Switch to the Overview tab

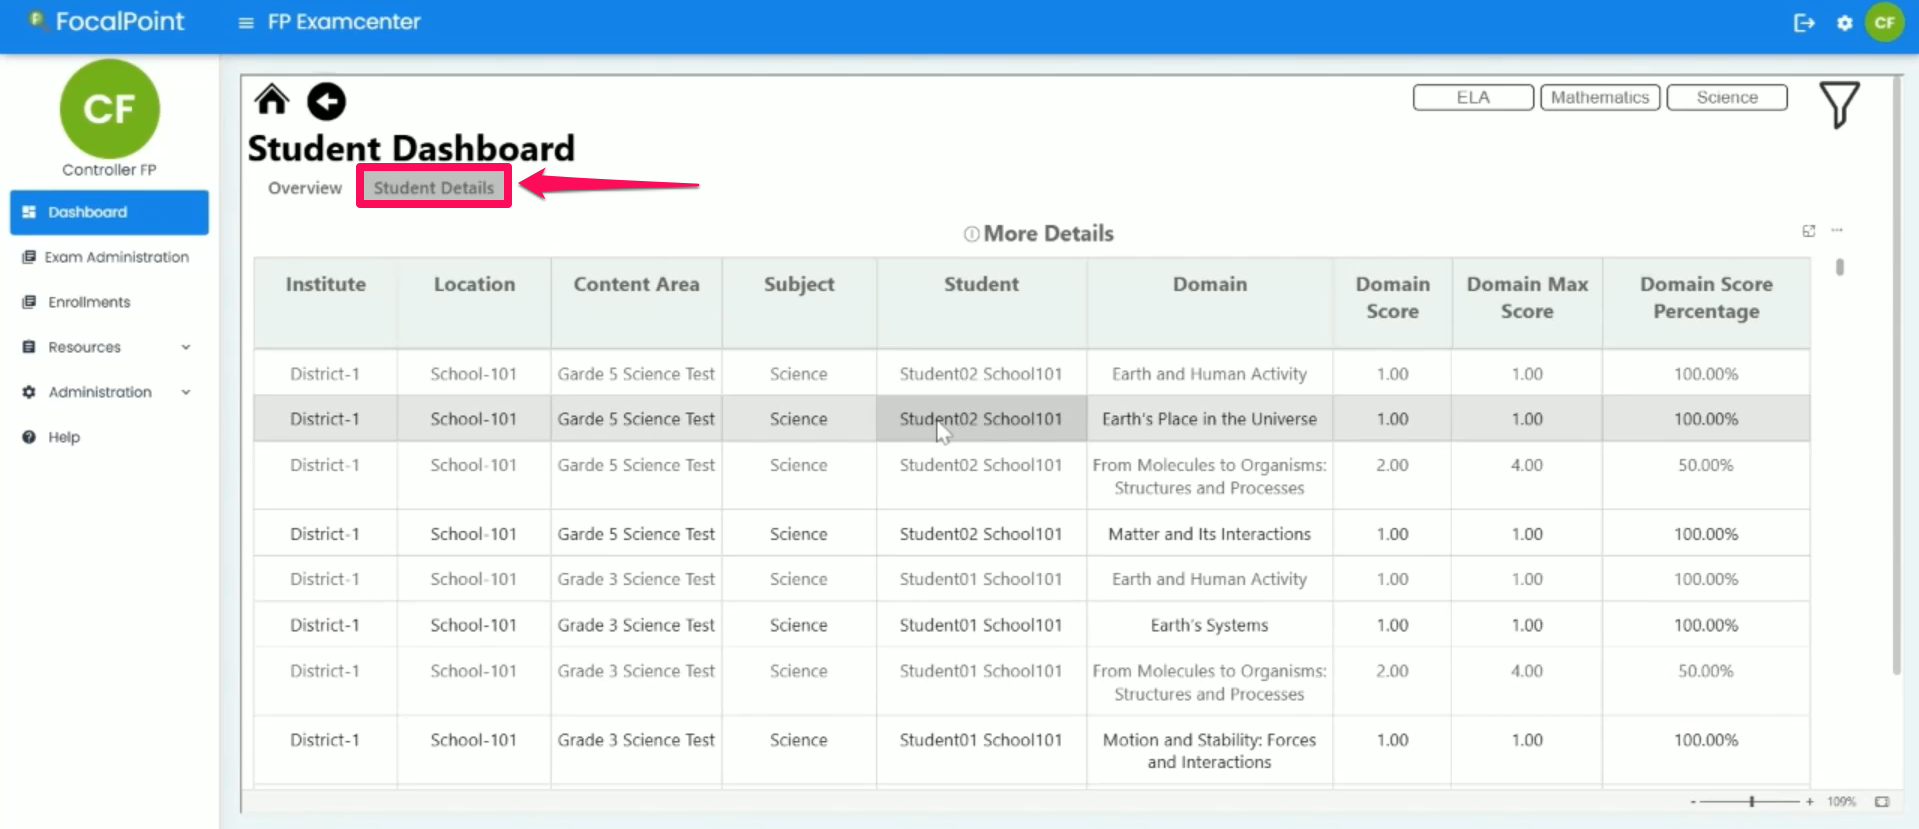305,188
